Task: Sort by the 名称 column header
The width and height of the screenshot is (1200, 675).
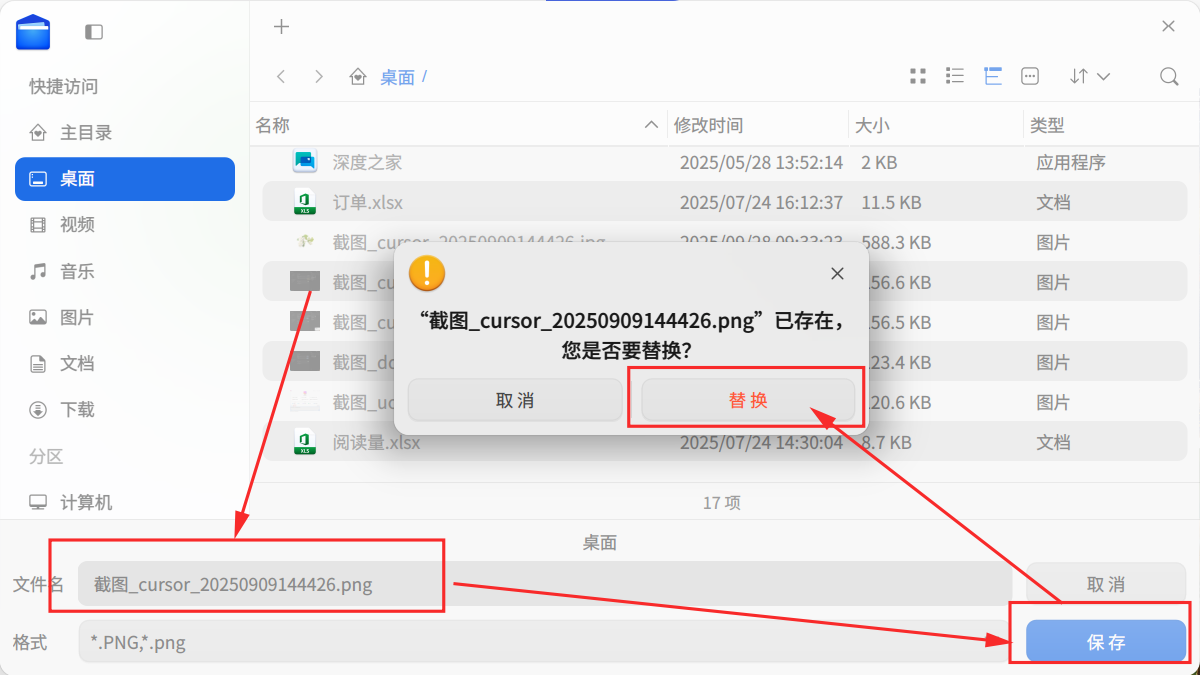Action: [458, 125]
